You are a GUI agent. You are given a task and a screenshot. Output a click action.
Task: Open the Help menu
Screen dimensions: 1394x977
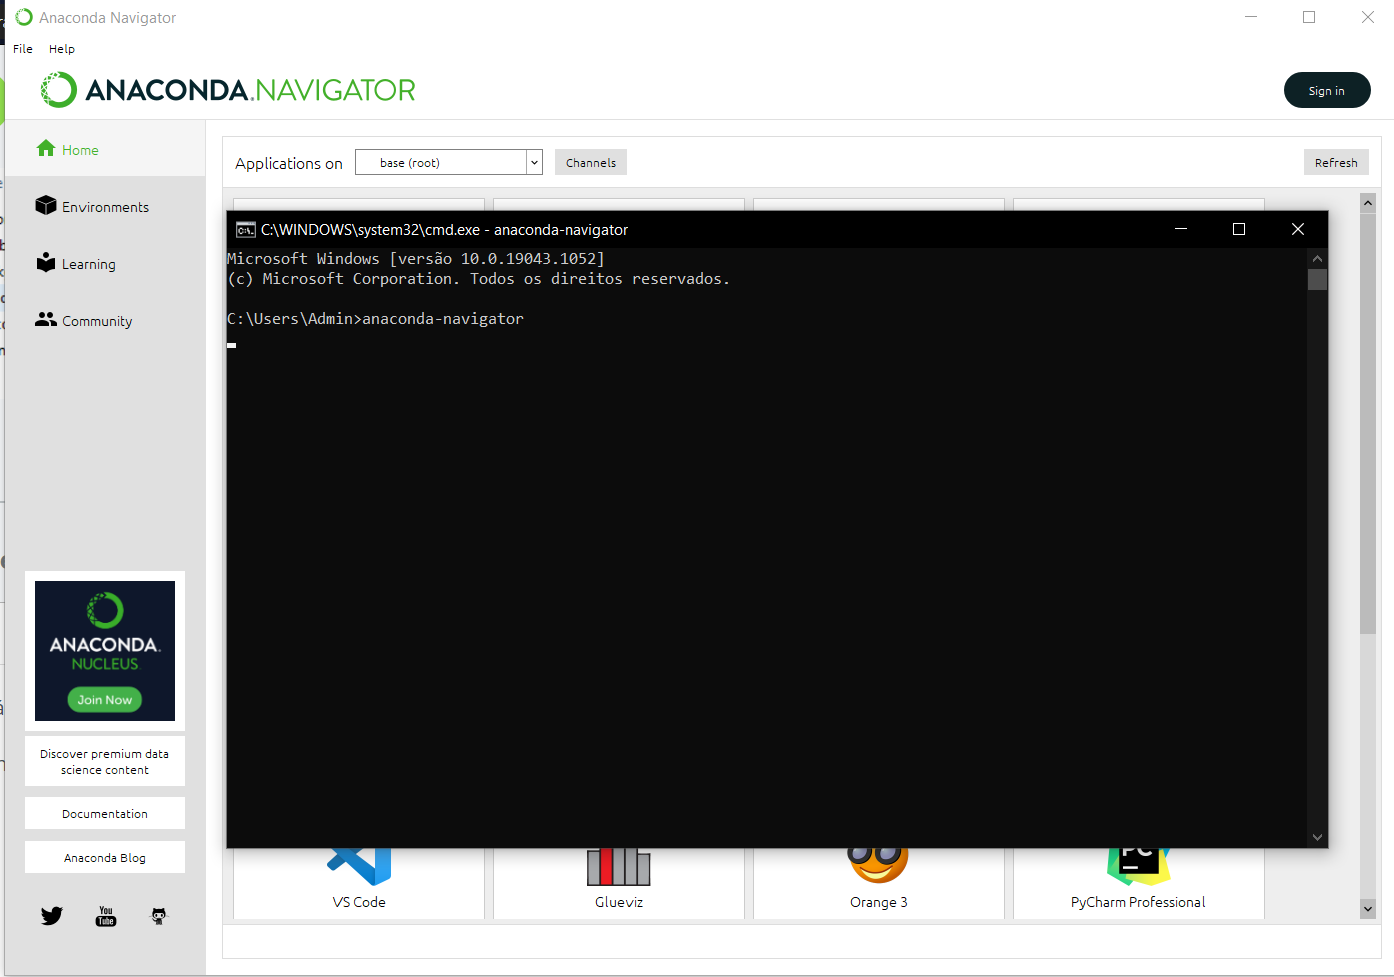pyautogui.click(x=62, y=49)
